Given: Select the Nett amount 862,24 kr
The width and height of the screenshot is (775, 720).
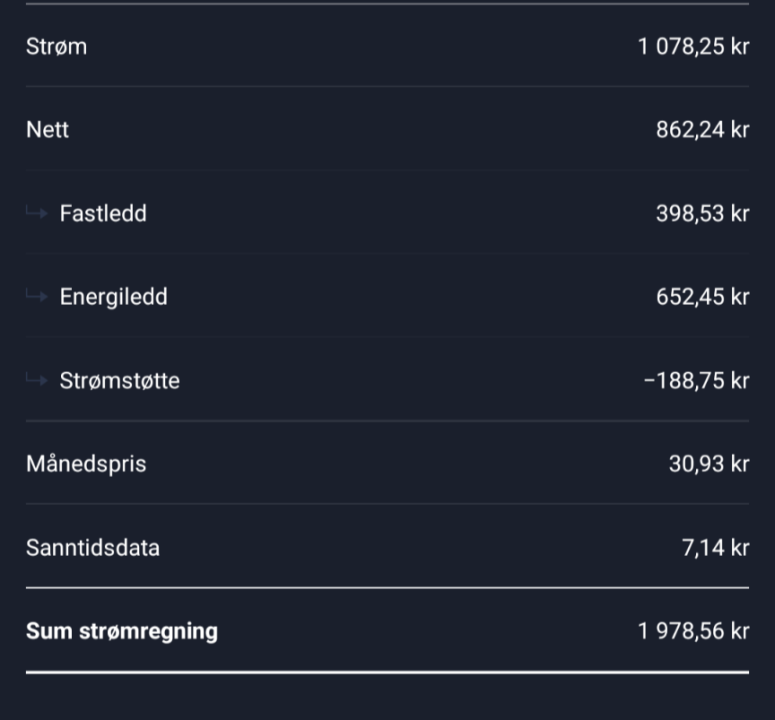Looking at the screenshot, I should point(702,130).
